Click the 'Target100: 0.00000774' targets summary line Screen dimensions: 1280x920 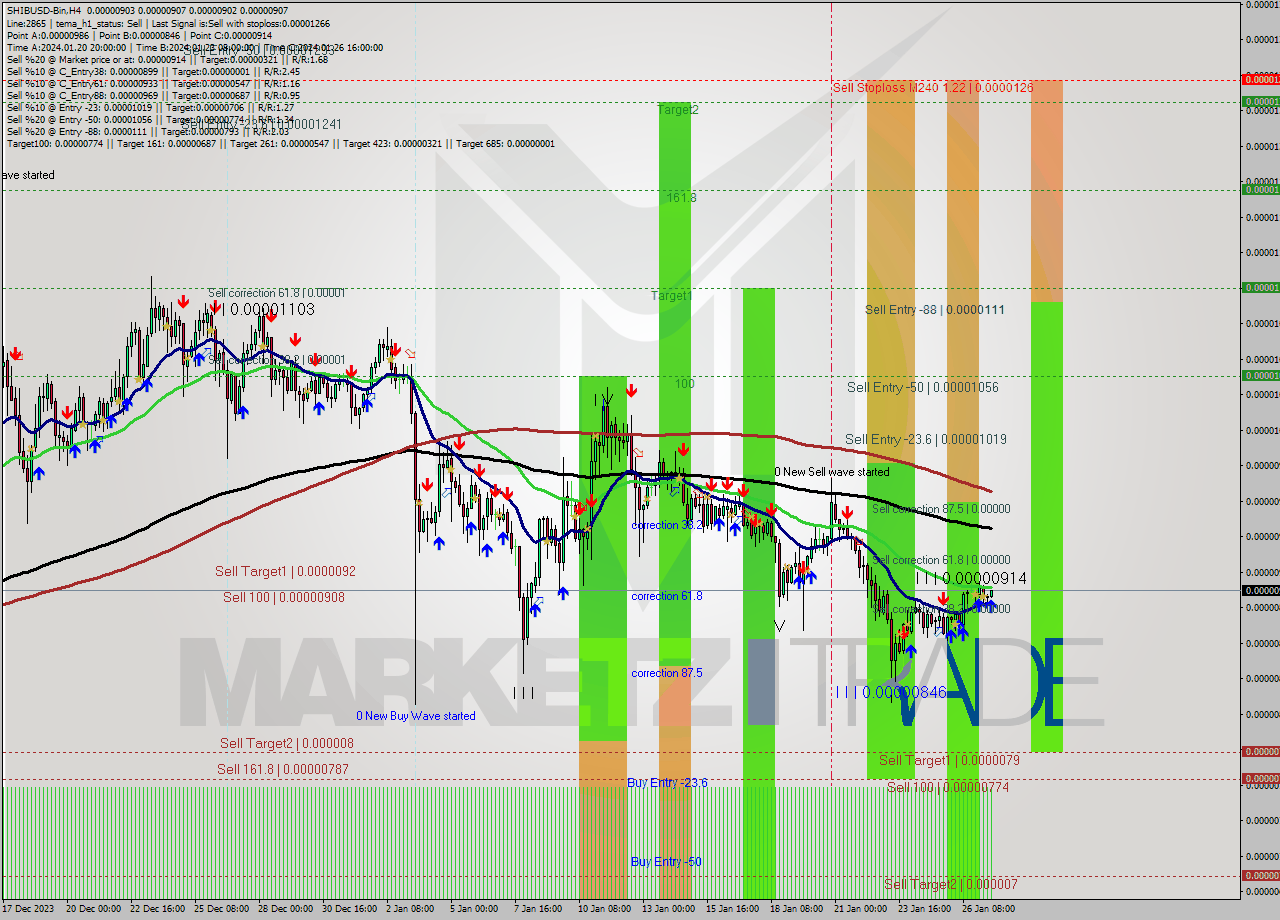click(280, 143)
